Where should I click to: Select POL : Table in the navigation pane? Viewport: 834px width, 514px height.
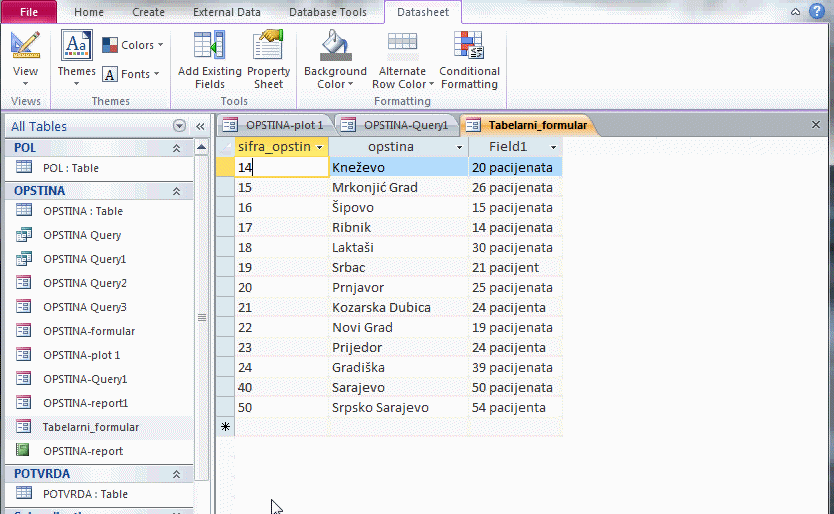tap(99, 168)
